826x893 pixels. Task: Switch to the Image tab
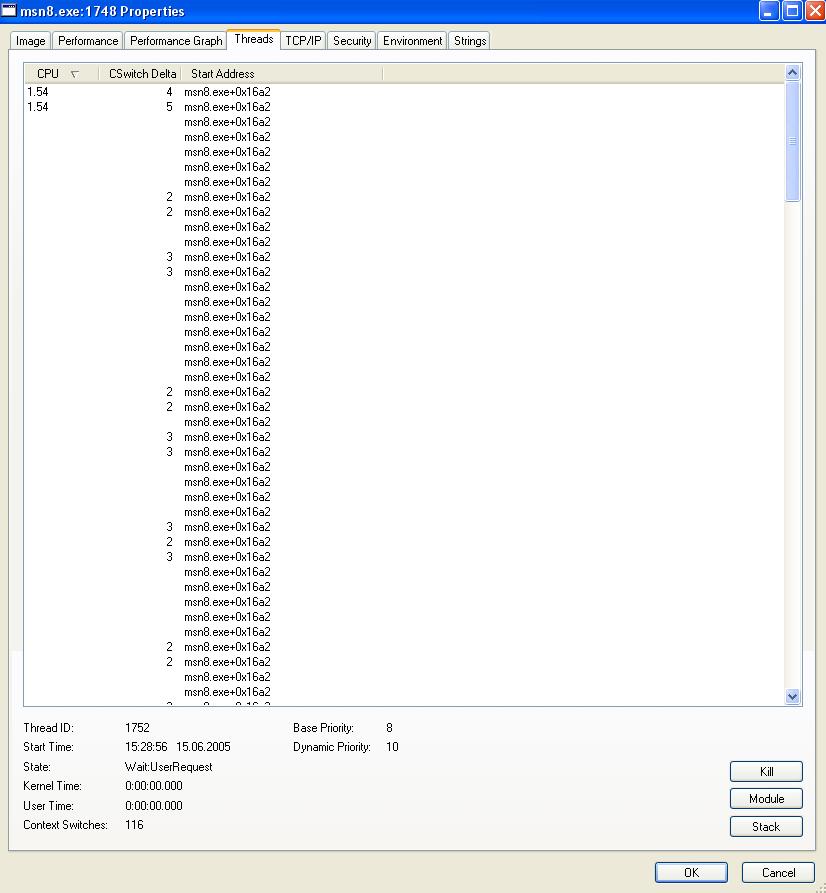[x=31, y=41]
